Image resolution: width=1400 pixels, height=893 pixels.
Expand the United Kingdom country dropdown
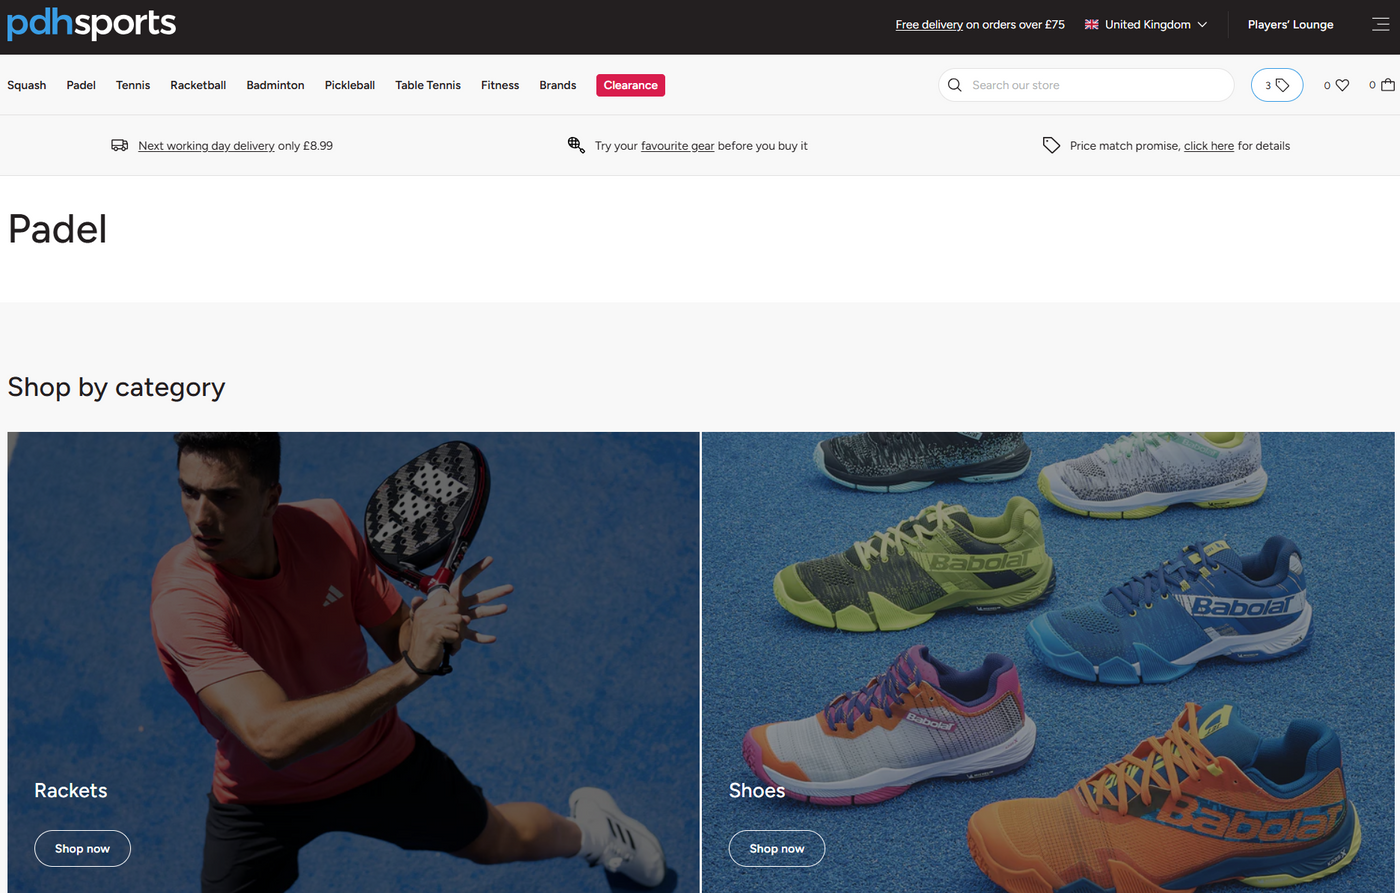1146,24
